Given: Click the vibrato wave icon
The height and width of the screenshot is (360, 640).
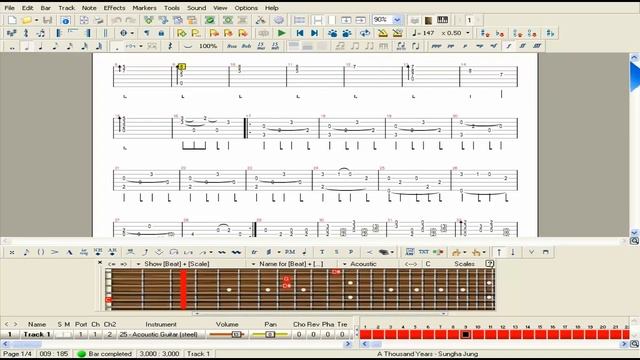Looking at the screenshot, I should [x=222, y=252].
